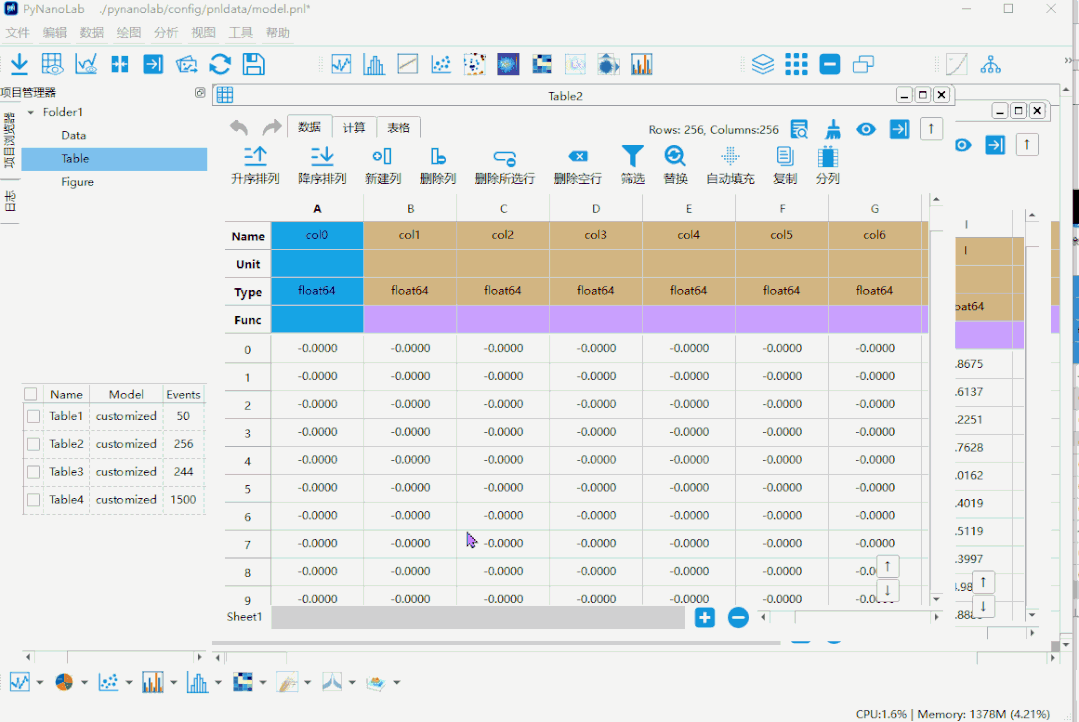This screenshot has width=1079, height=722.
Task: Click the image export icon in top toolbar
Action: click(186, 64)
